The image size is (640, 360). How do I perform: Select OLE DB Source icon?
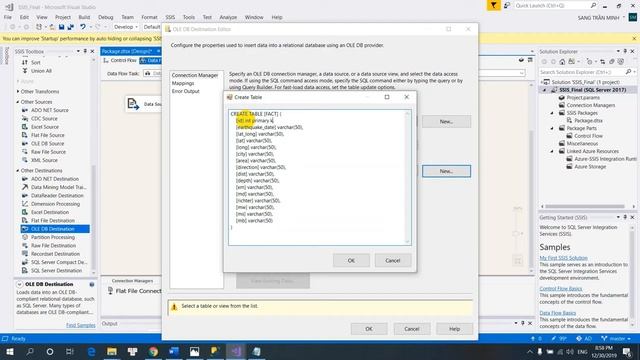point(25,143)
